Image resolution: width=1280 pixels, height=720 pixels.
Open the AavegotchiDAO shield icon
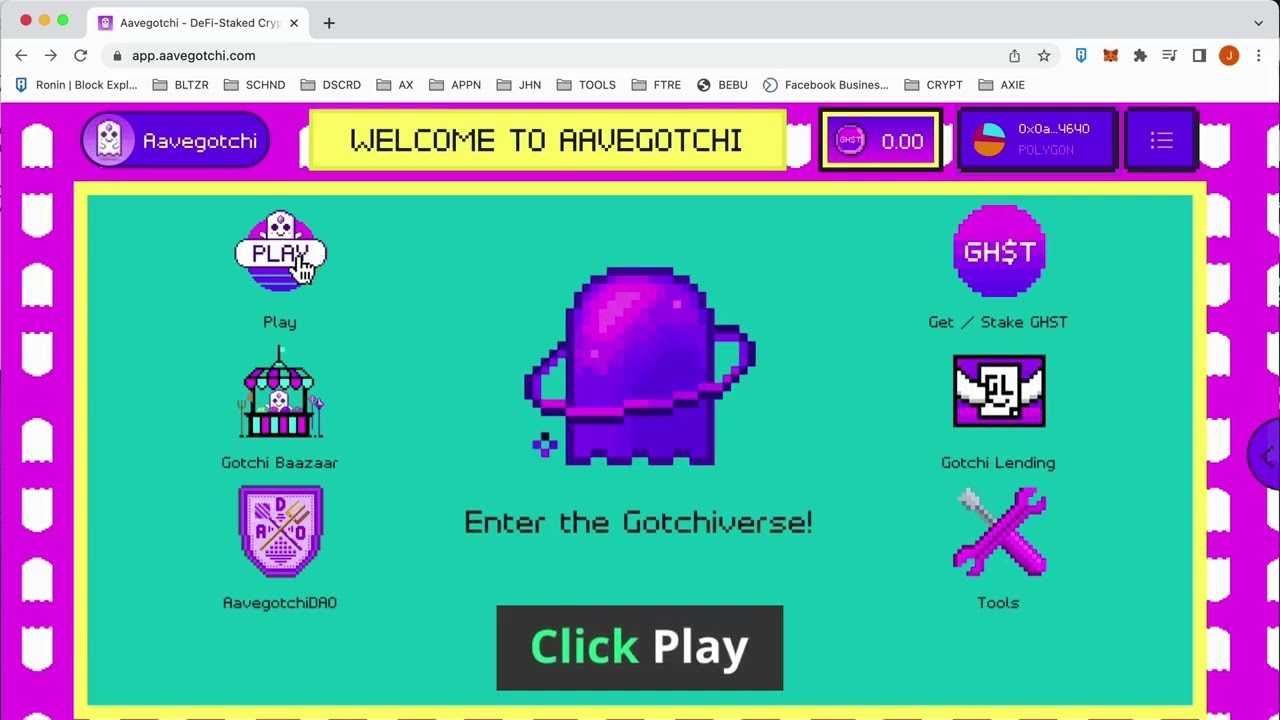click(280, 531)
